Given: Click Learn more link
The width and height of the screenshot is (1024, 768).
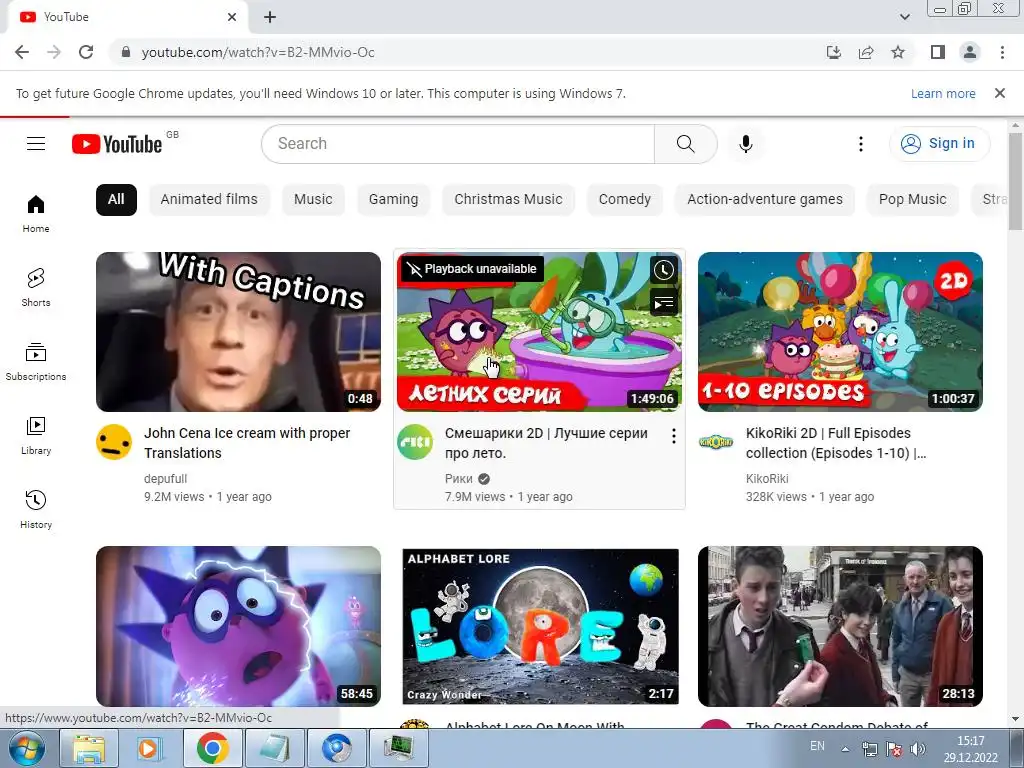Looking at the screenshot, I should coord(943,93).
